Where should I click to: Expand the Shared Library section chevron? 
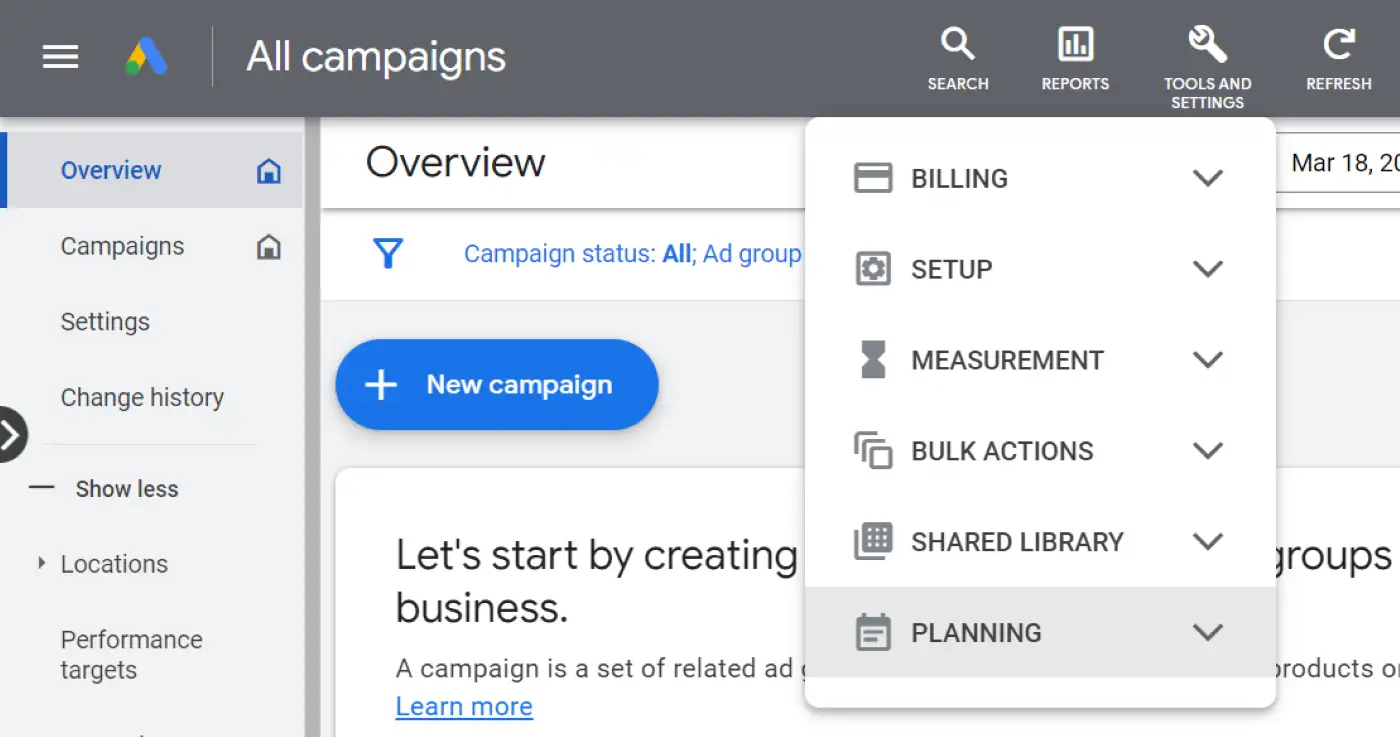(1208, 541)
